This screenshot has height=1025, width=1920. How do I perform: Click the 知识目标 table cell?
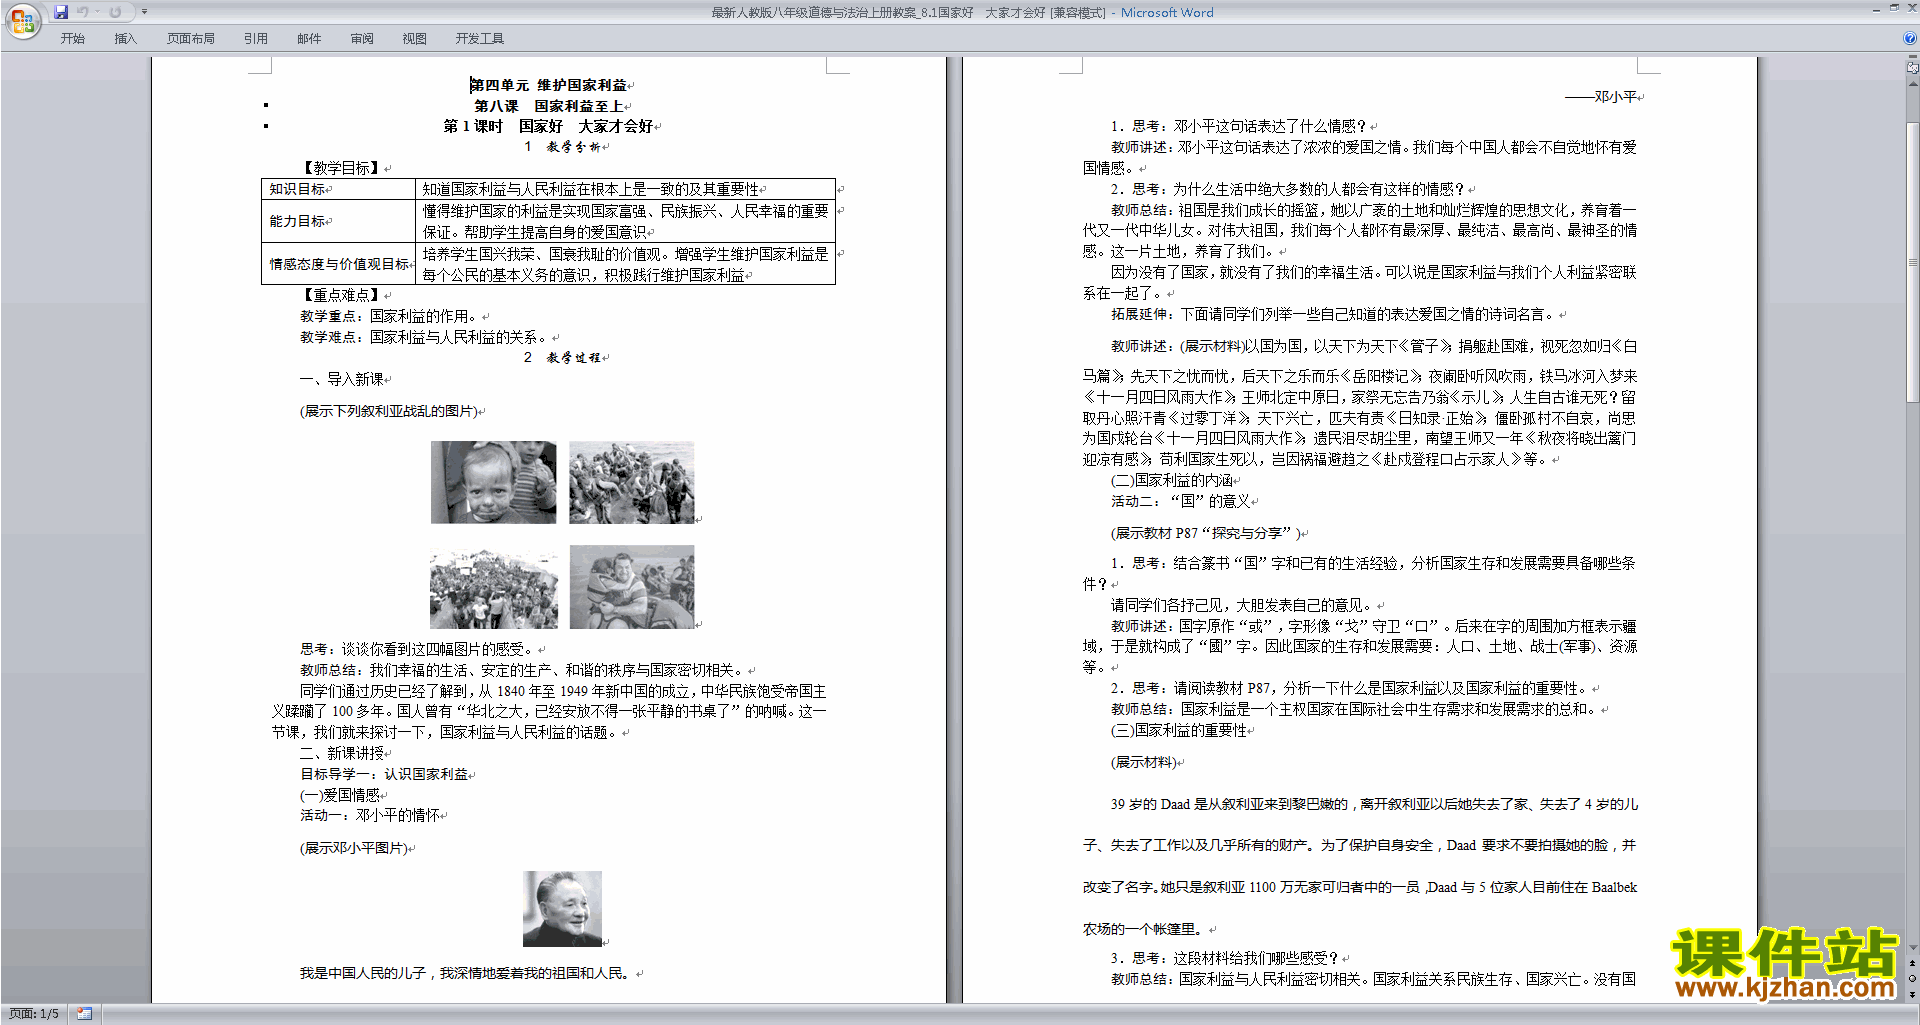(338, 189)
